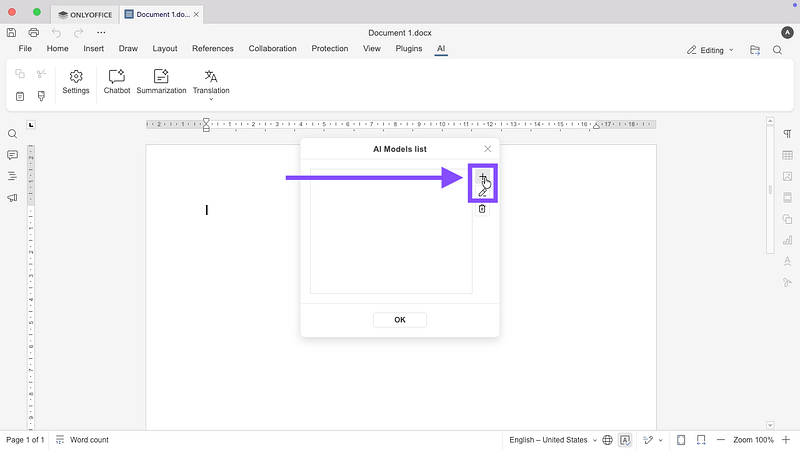
Task: Open the Chatbot tool
Action: (117, 82)
